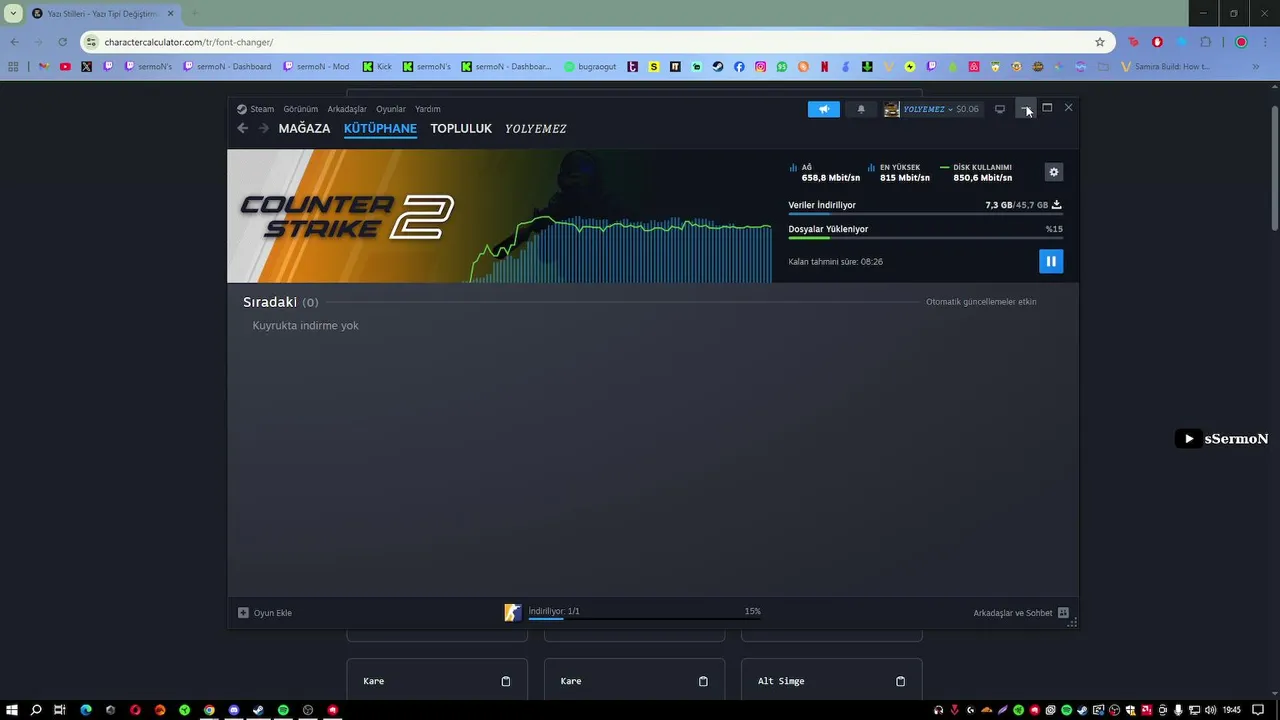Open Chrome three-dot menu
1280x720 pixels.
[1265, 42]
